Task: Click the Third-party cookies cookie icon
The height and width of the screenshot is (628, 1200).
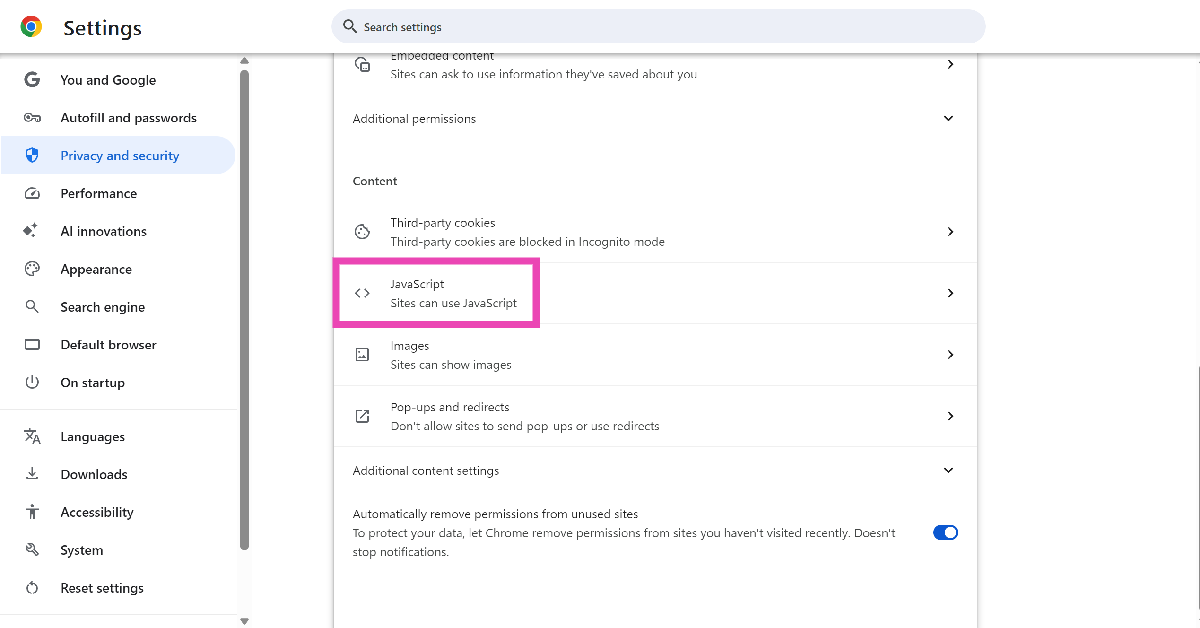Action: (x=362, y=232)
